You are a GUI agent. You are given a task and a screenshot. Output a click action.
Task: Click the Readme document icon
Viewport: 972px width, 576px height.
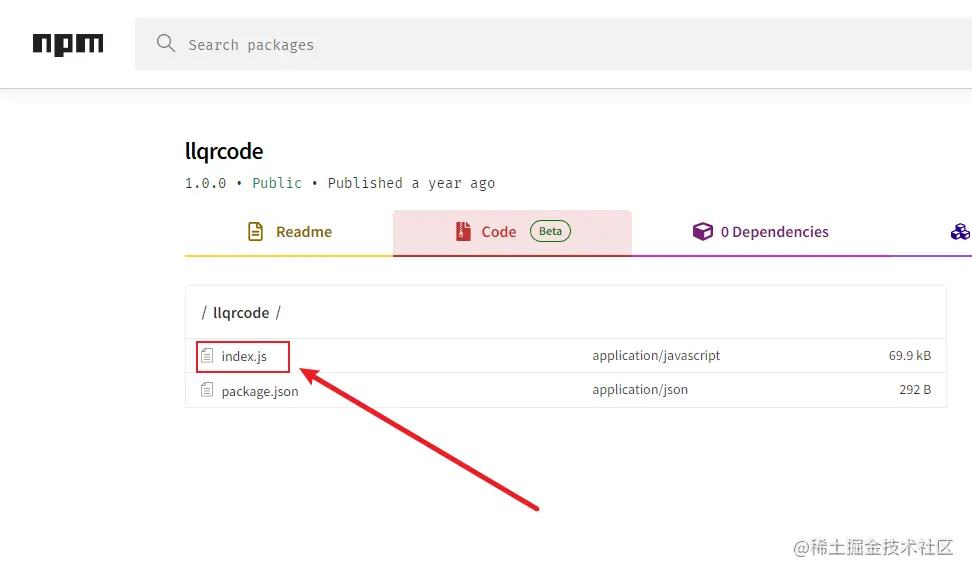pyautogui.click(x=255, y=231)
